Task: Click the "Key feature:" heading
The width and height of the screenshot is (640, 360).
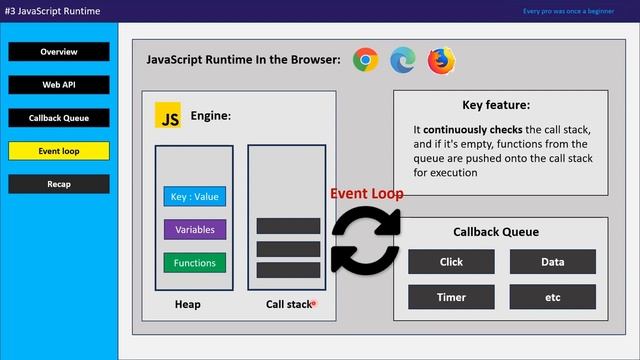Action: pyautogui.click(x=496, y=105)
